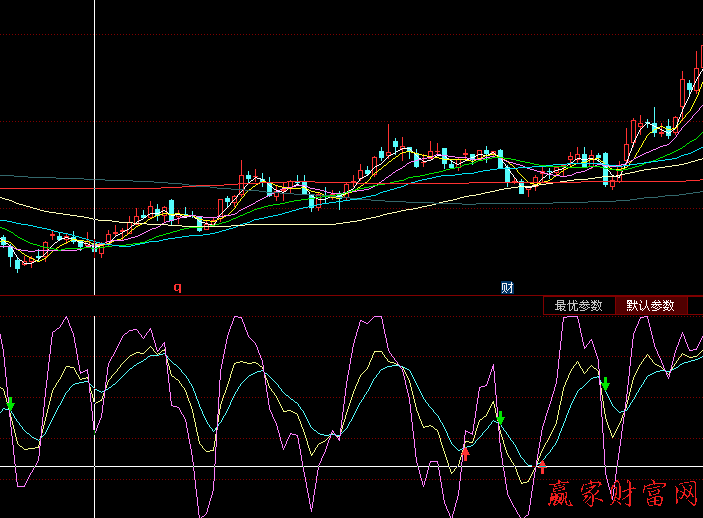The width and height of the screenshot is (703, 518).
Task: Select the green arrow right of the first red arrow
Action: (501, 417)
